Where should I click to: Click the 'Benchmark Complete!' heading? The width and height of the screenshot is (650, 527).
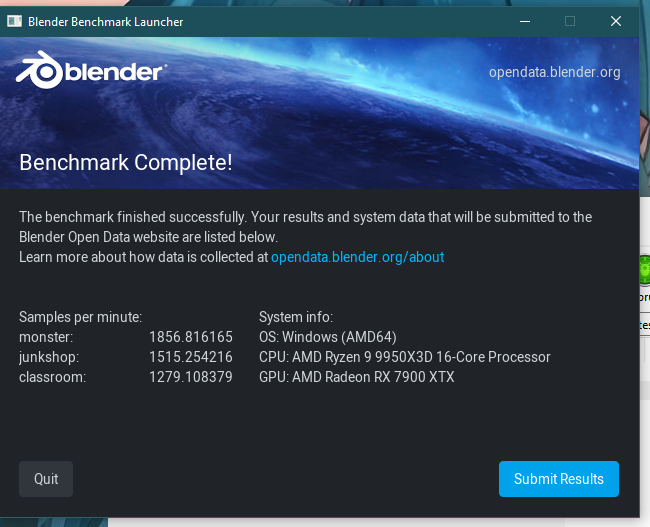pyautogui.click(x=126, y=162)
